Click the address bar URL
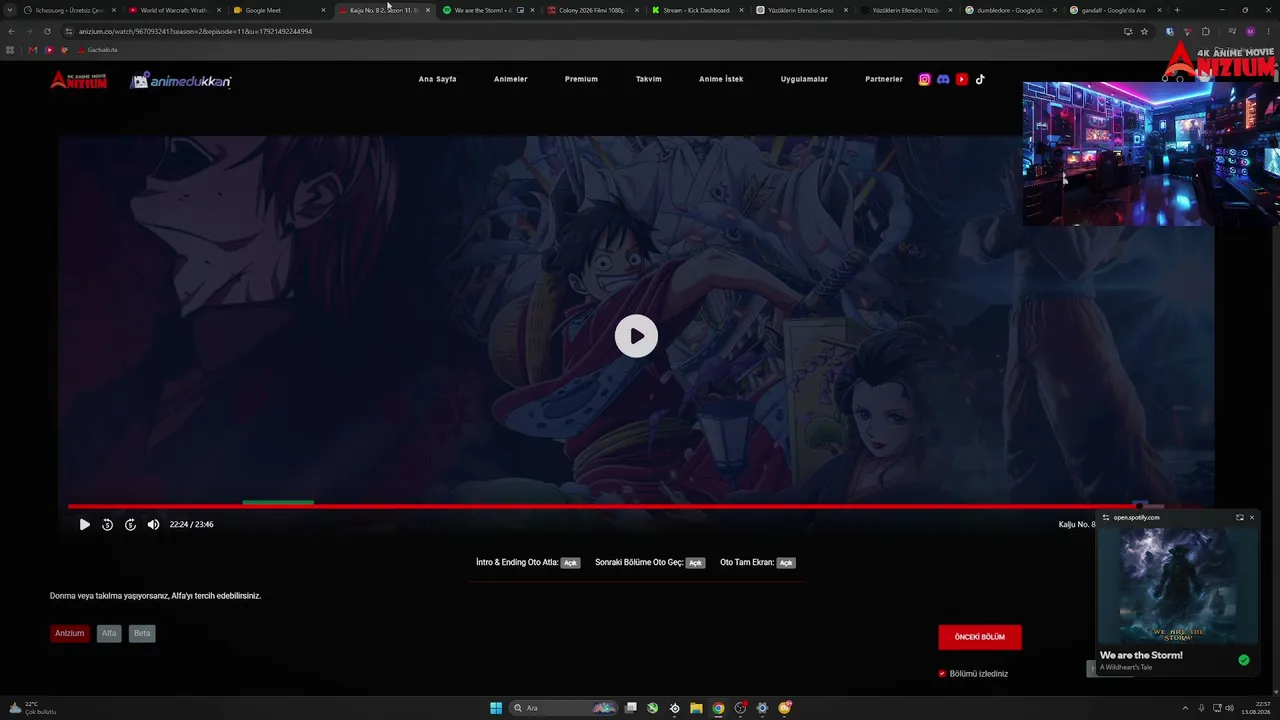This screenshot has width=1280, height=720. click(x=196, y=31)
